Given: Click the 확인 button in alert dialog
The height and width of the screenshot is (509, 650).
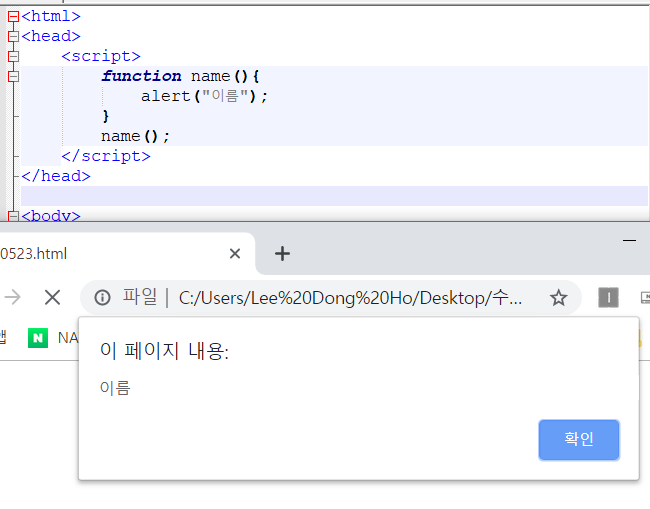Looking at the screenshot, I should [x=579, y=440].
